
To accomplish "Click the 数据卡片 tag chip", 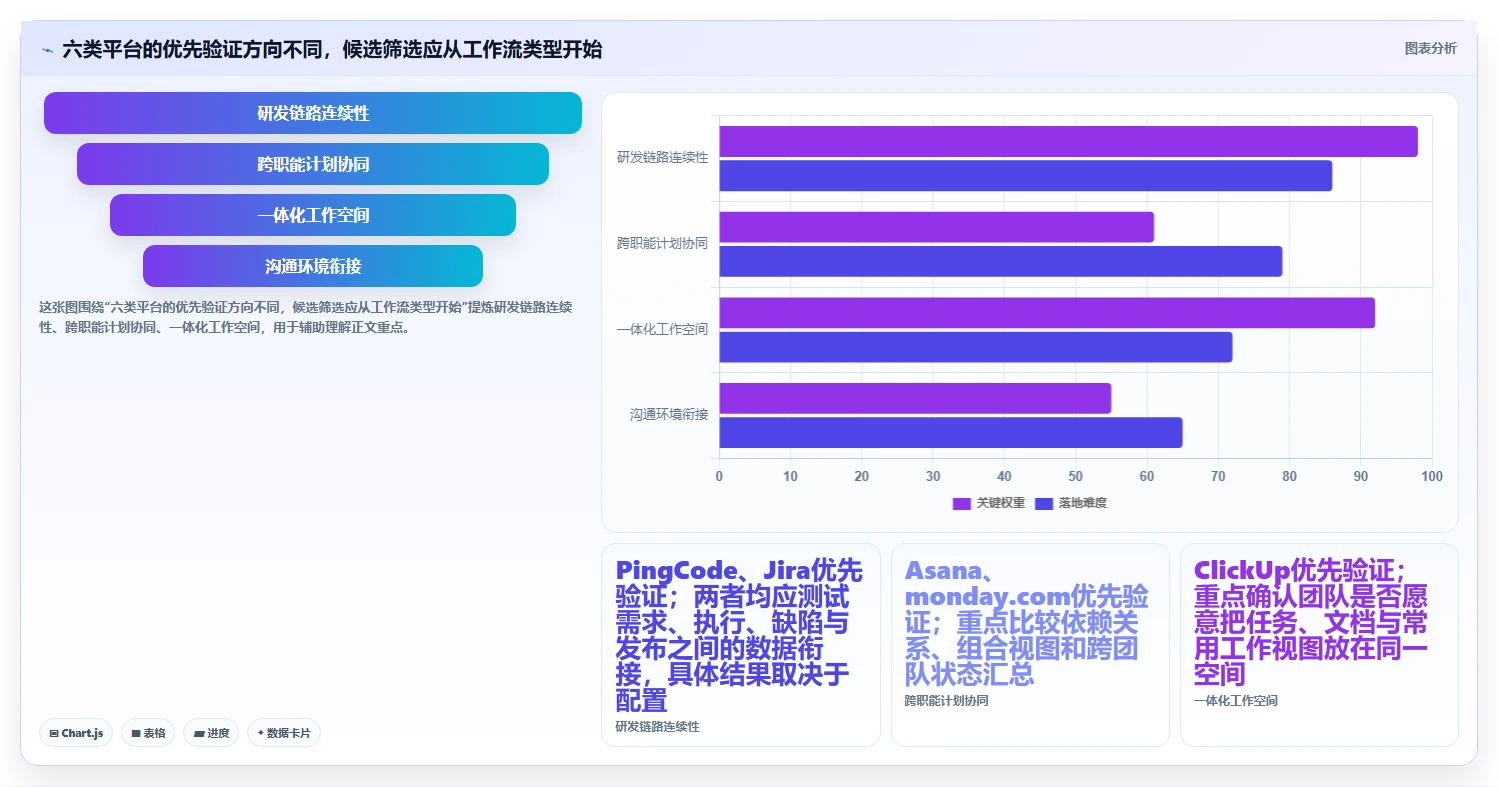I will tap(284, 733).
